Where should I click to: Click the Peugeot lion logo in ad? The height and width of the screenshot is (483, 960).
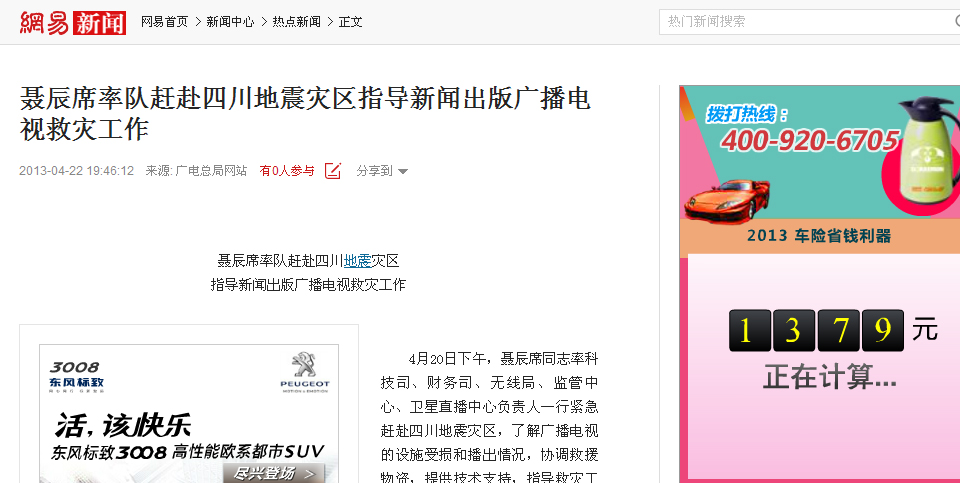coord(304,365)
